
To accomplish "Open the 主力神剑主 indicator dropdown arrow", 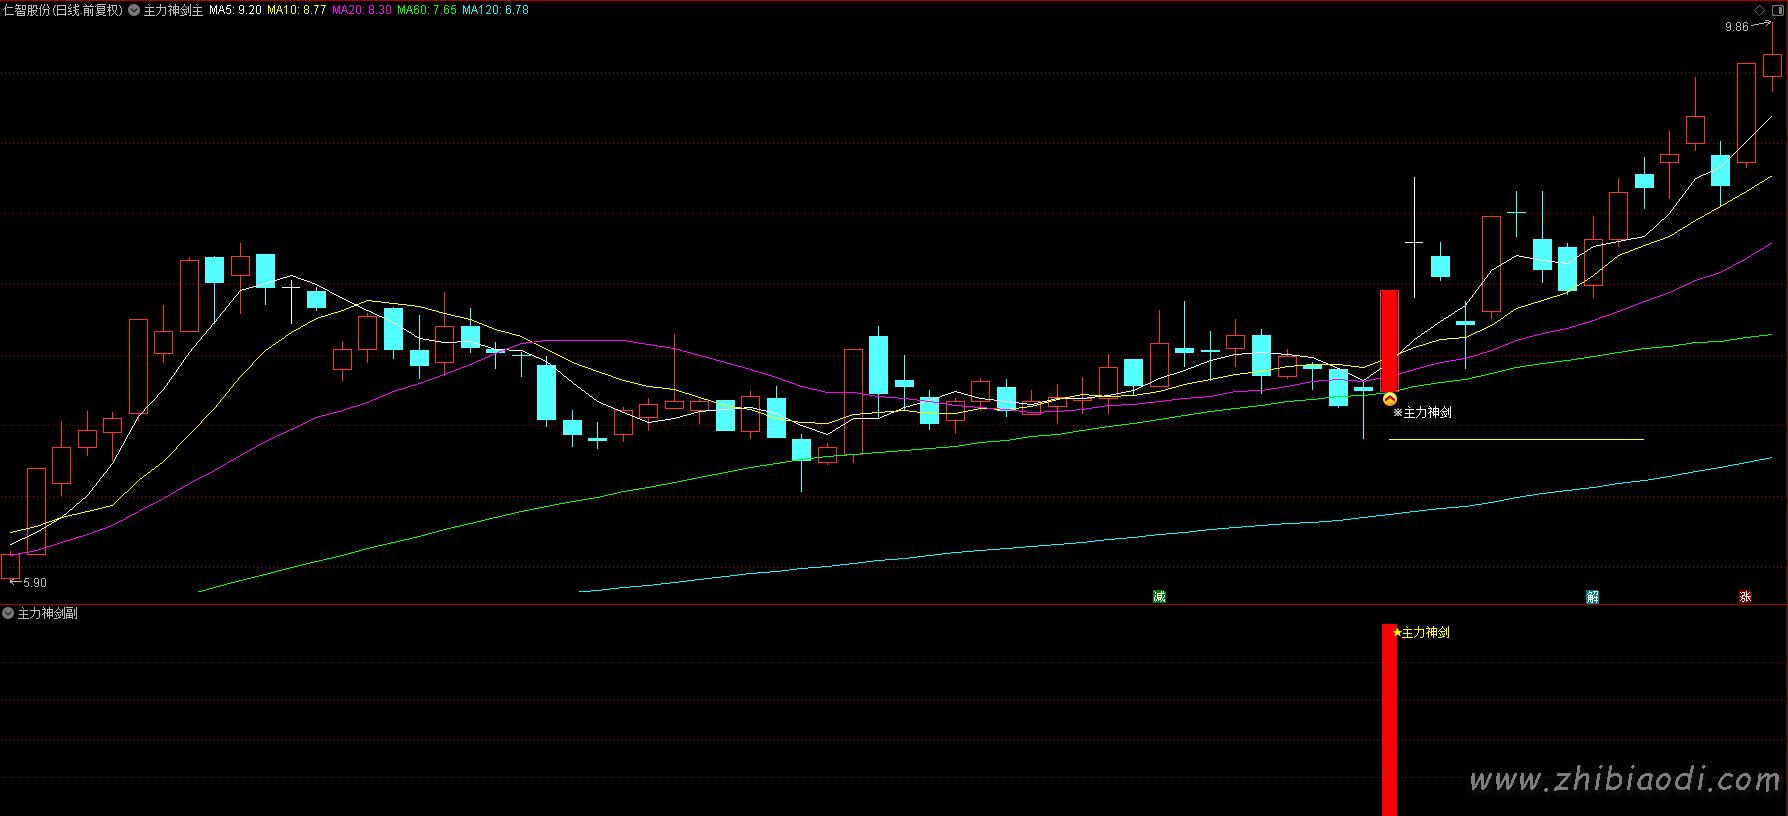I will click(134, 10).
